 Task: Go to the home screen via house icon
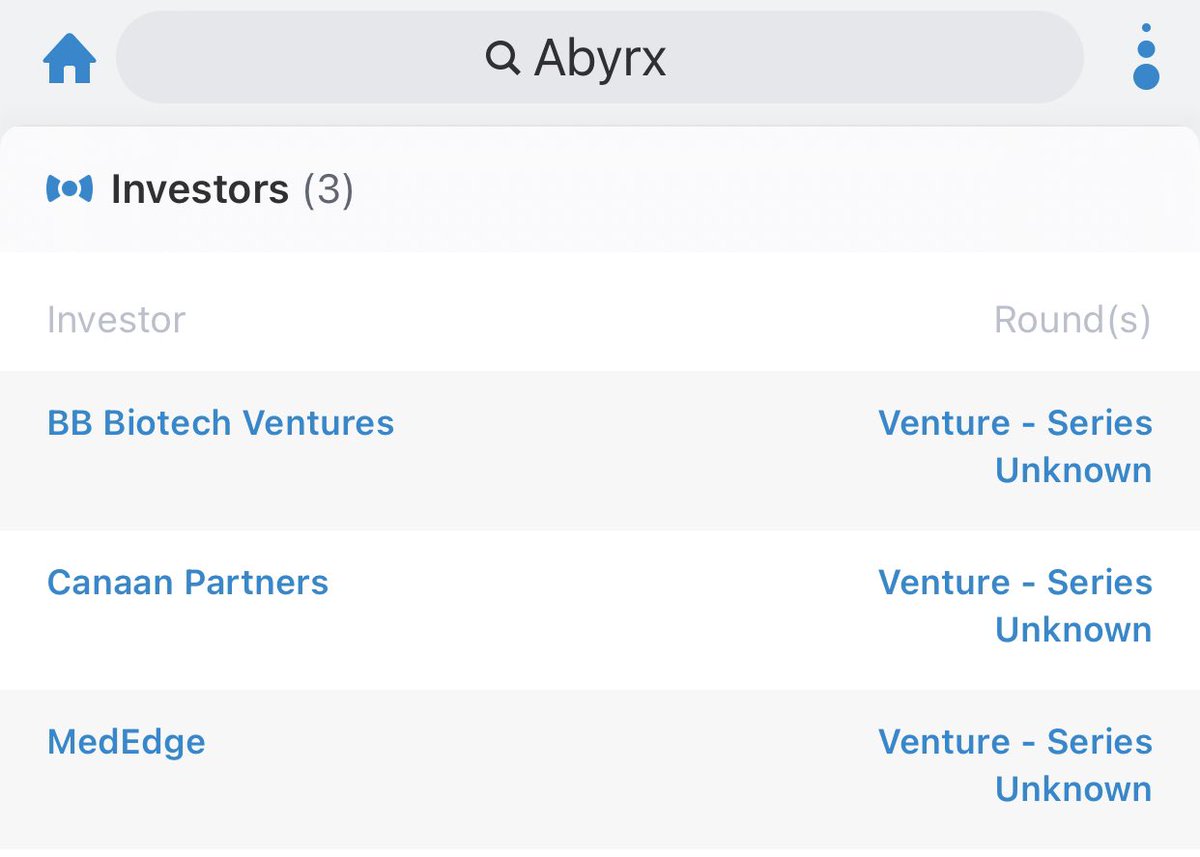coord(69,58)
